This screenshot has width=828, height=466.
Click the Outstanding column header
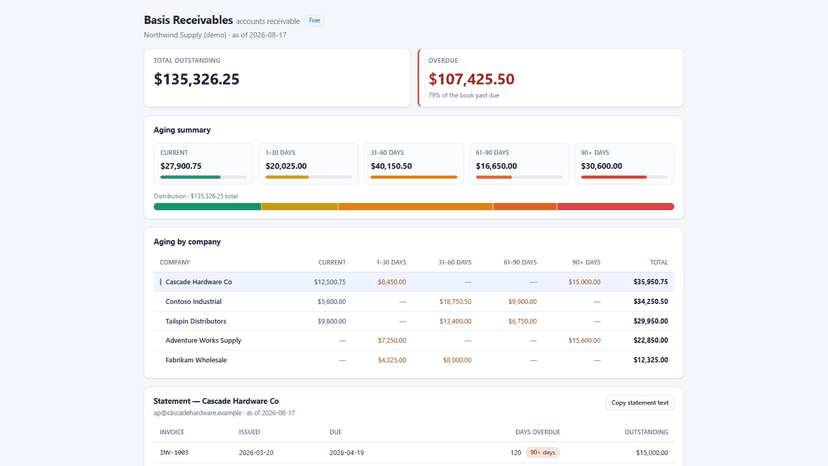pyautogui.click(x=646, y=432)
